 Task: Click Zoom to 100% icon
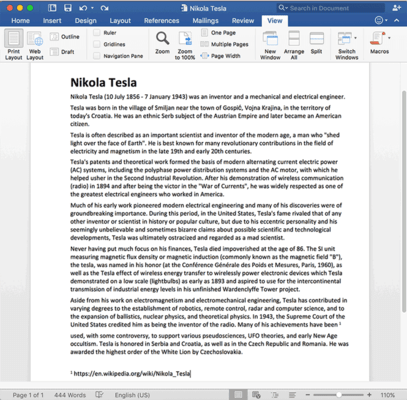pyautogui.click(x=185, y=39)
